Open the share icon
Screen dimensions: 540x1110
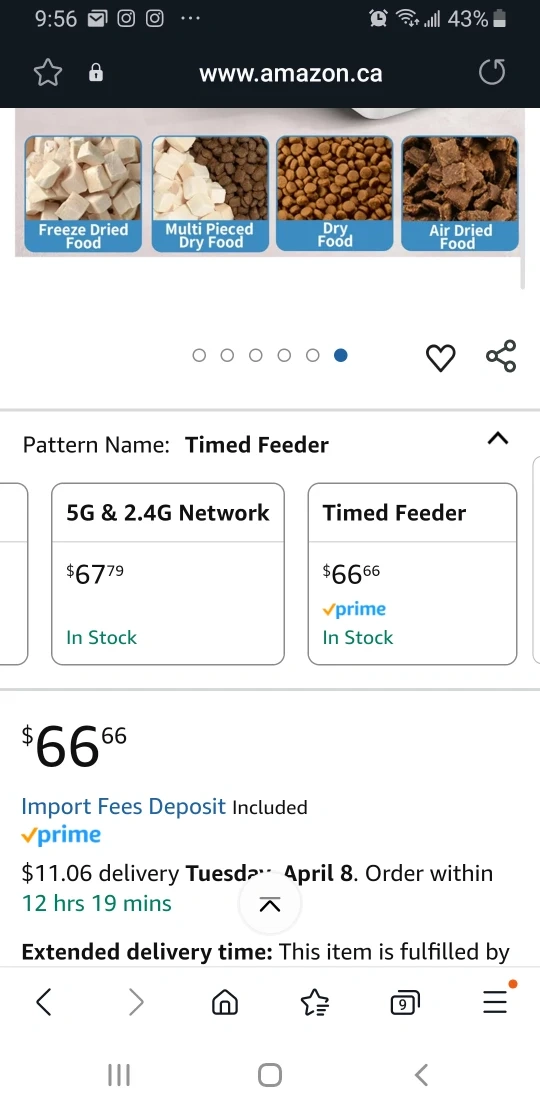(501, 356)
